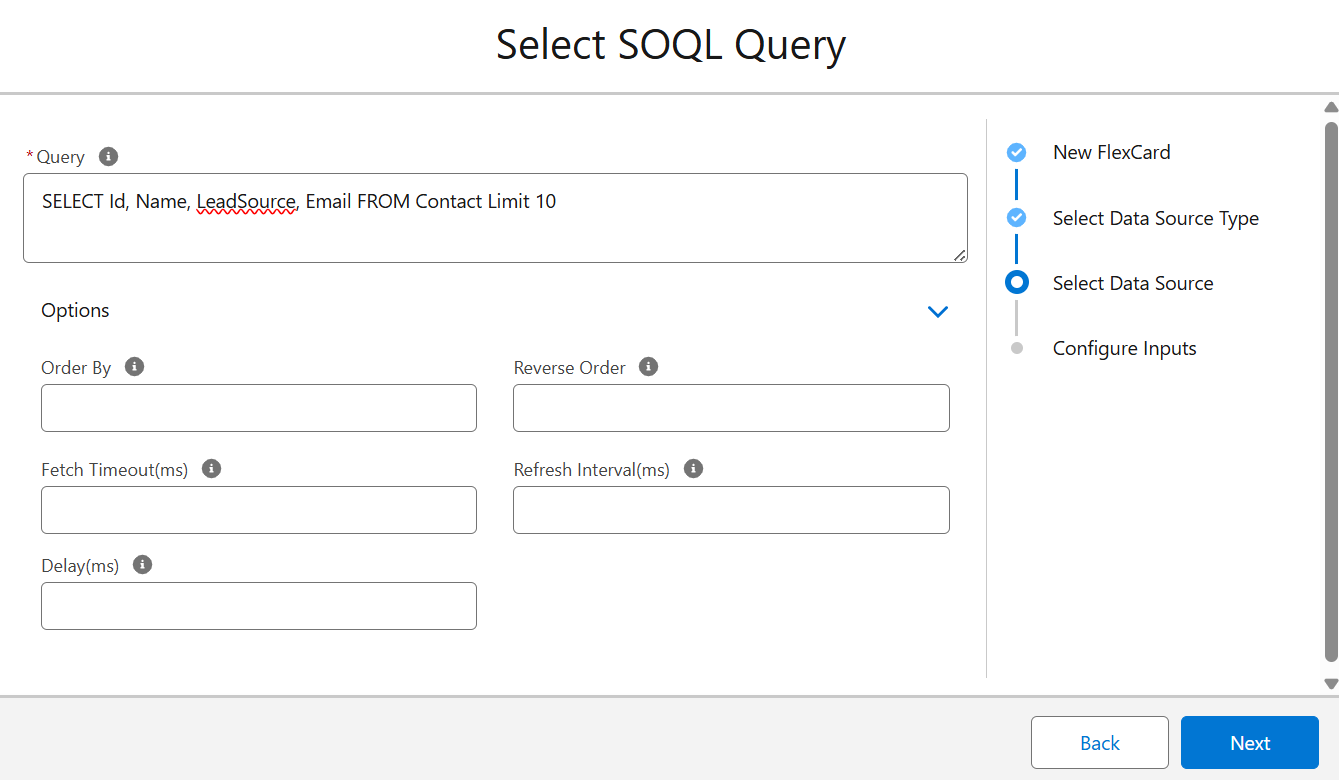
Task: Click the info icon next to Query
Action: point(109,157)
